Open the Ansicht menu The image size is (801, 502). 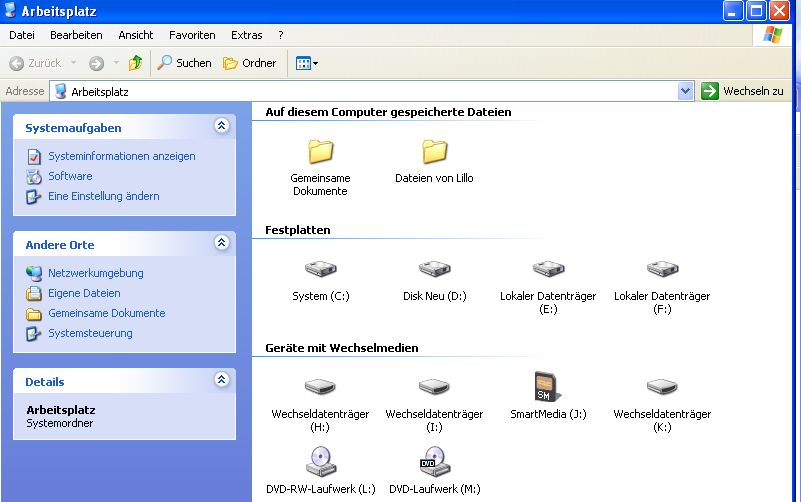pyautogui.click(x=135, y=35)
